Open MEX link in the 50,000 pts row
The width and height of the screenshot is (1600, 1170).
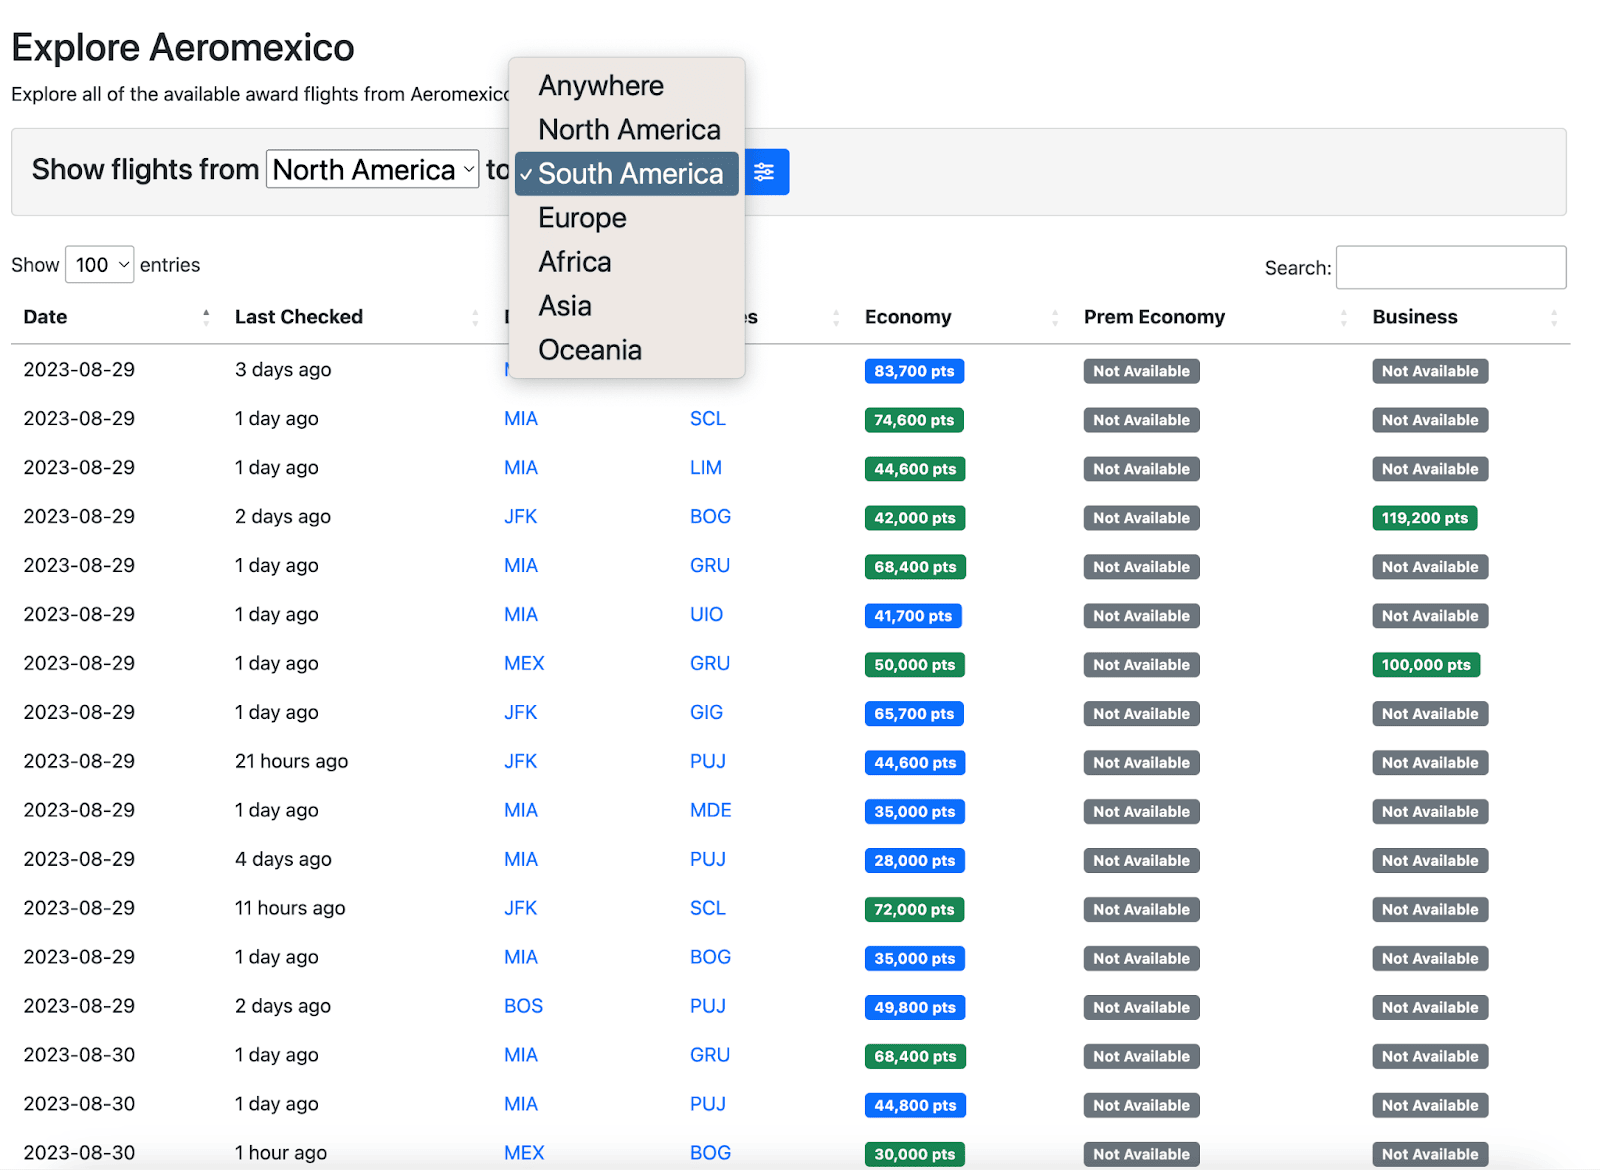pyautogui.click(x=524, y=664)
